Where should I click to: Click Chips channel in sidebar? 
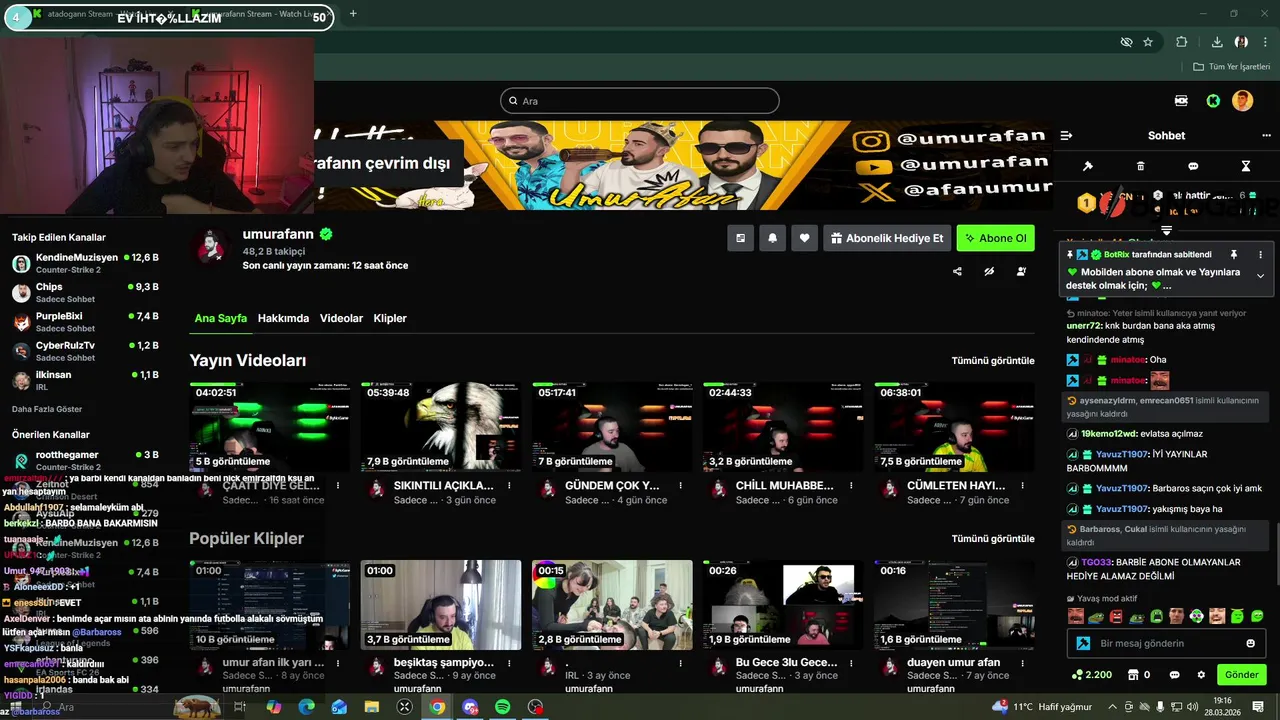click(85, 293)
